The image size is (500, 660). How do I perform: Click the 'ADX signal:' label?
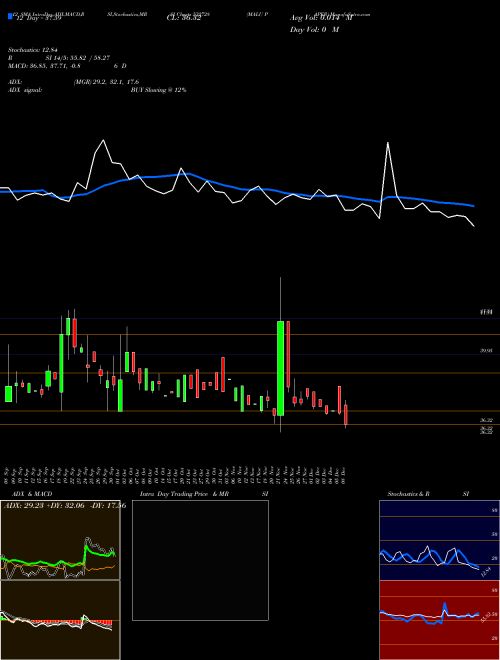point(25,90)
